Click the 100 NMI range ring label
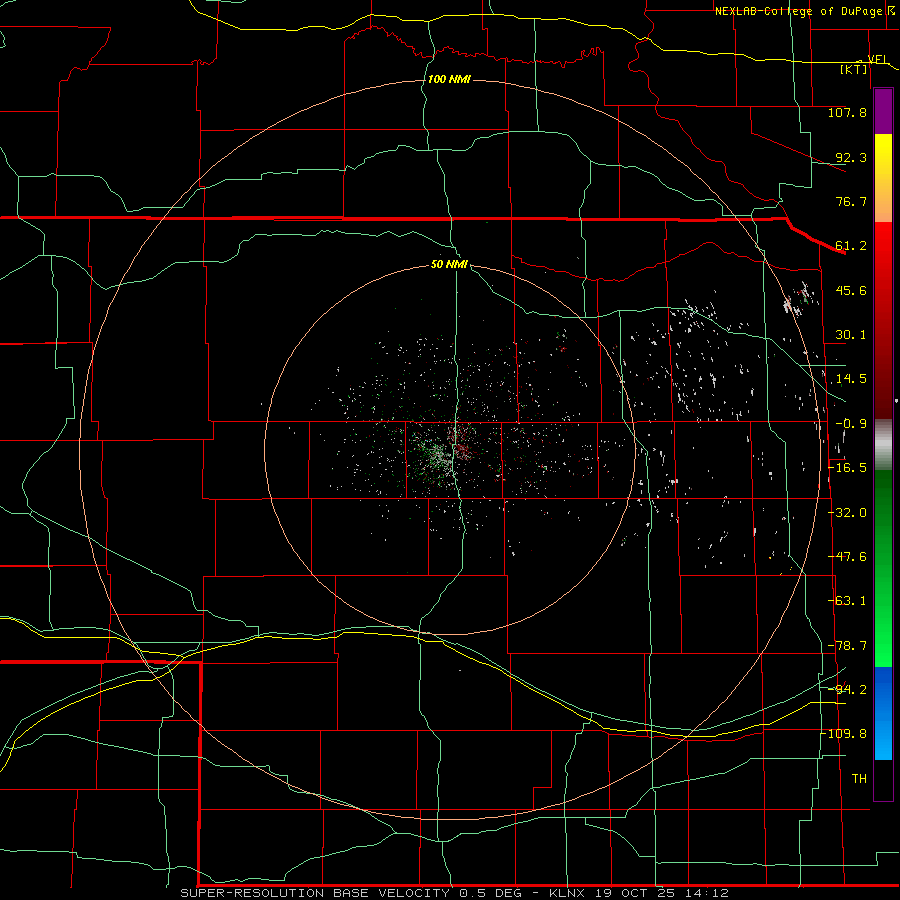Screen dimensions: 900x900 [449, 79]
